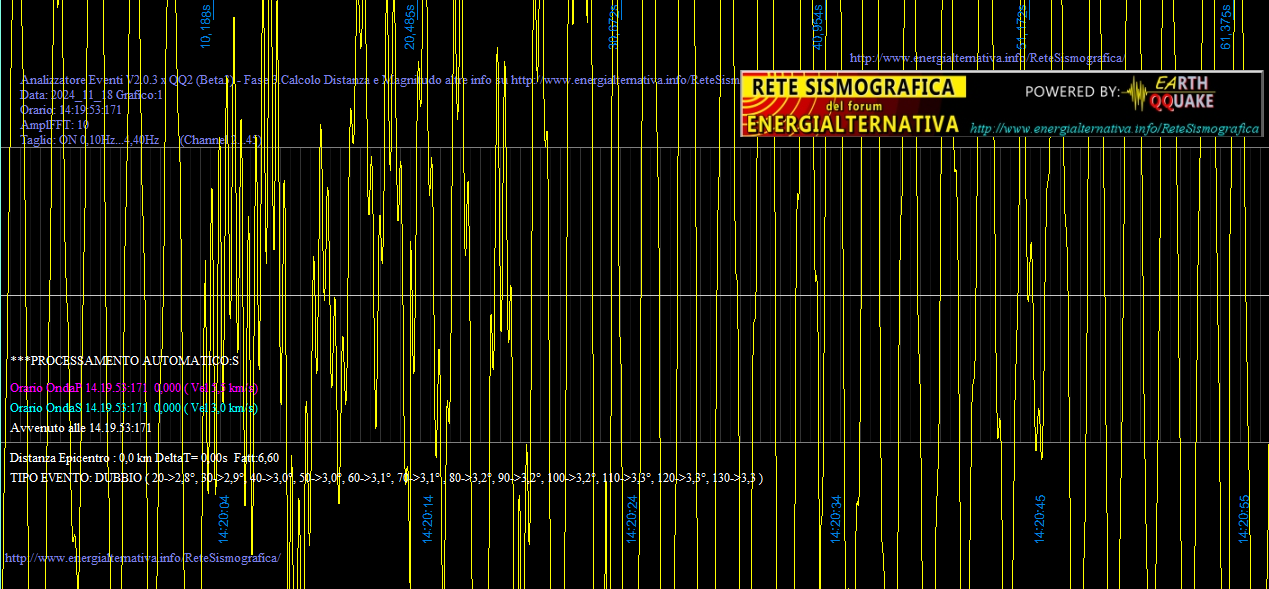Select the 14:20:34 clock time marker

tap(836, 519)
